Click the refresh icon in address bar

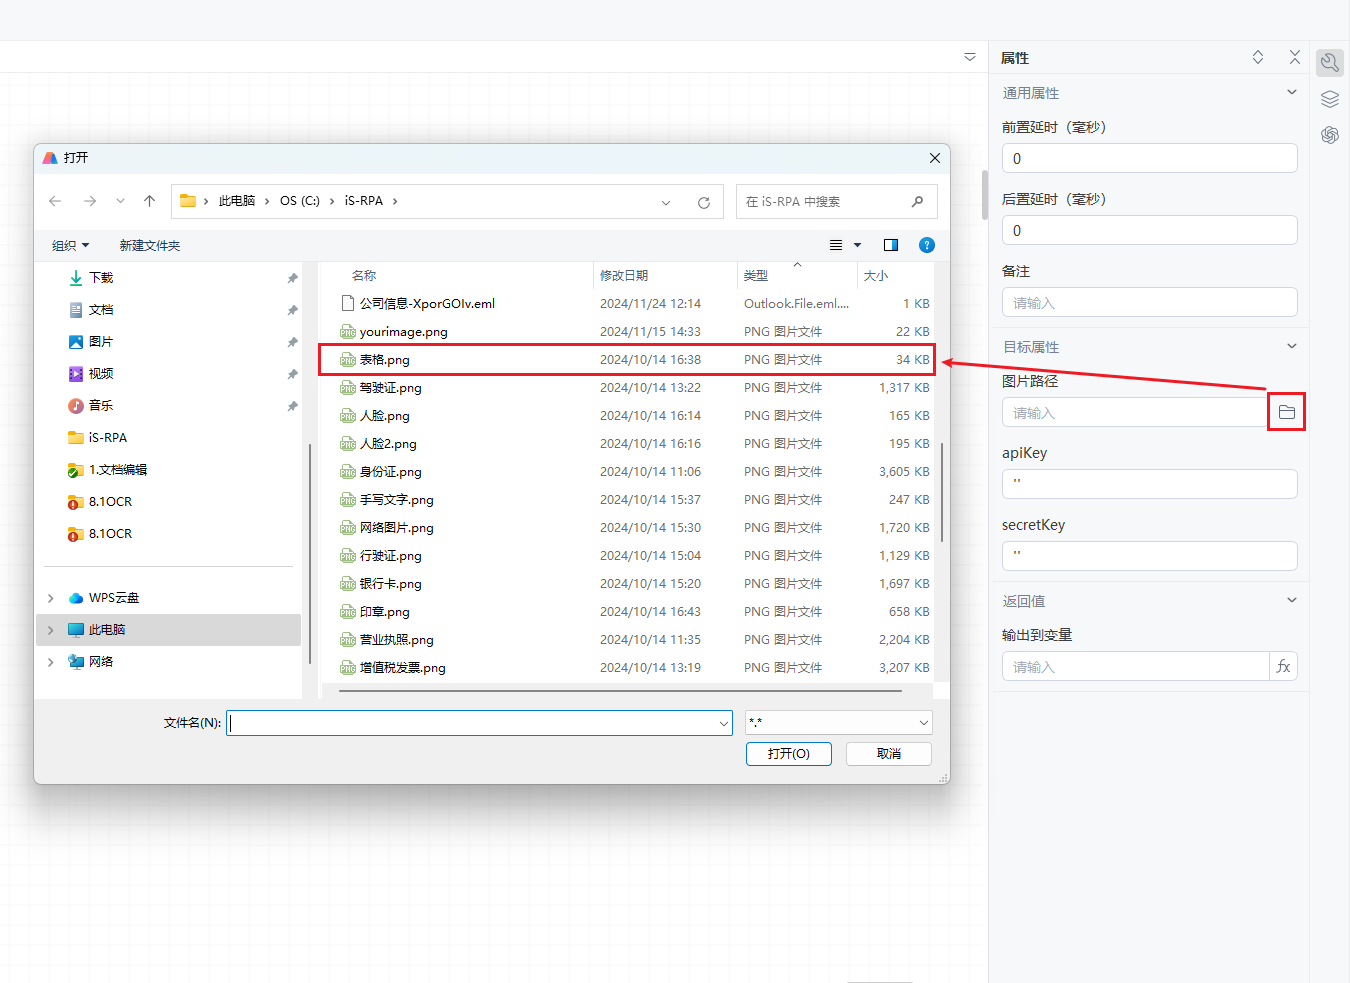point(704,202)
